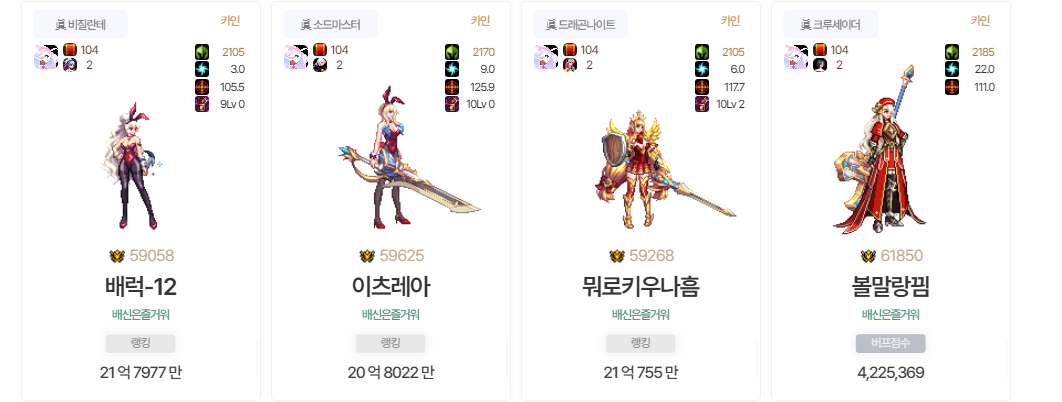
Task: Select the 크루세이더 class tag
Action: [830, 25]
